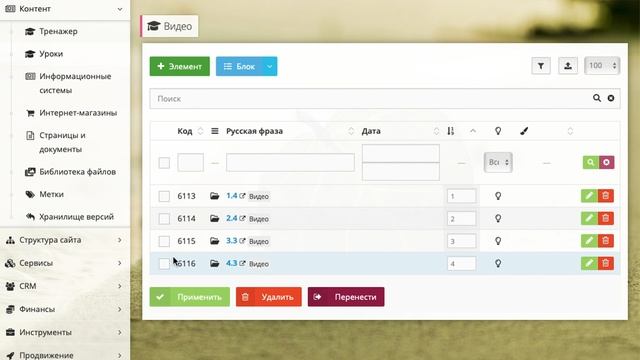Click the external link icon next to 2.4
640x360 pixels.
pos(242,218)
